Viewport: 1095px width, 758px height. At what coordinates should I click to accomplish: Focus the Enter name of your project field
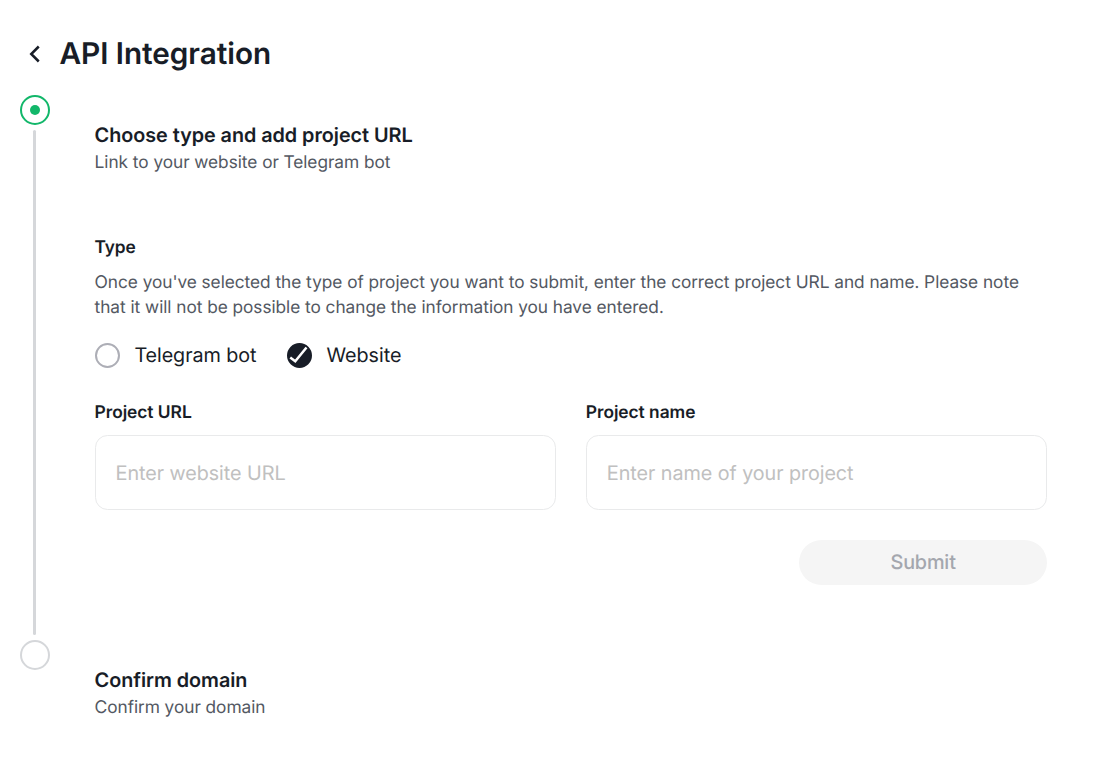[x=816, y=473]
